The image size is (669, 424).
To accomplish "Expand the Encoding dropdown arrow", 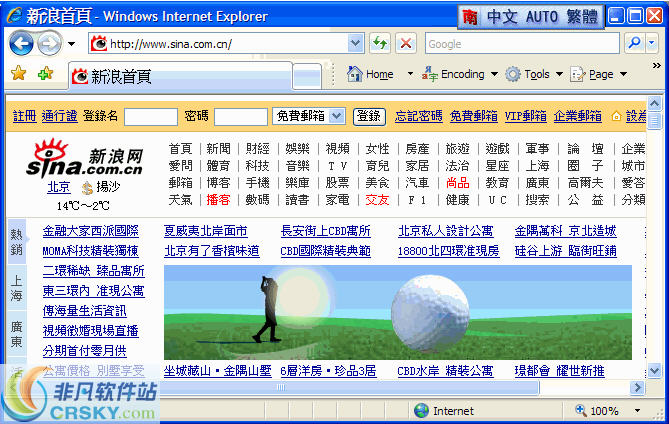I will pyautogui.click(x=494, y=74).
